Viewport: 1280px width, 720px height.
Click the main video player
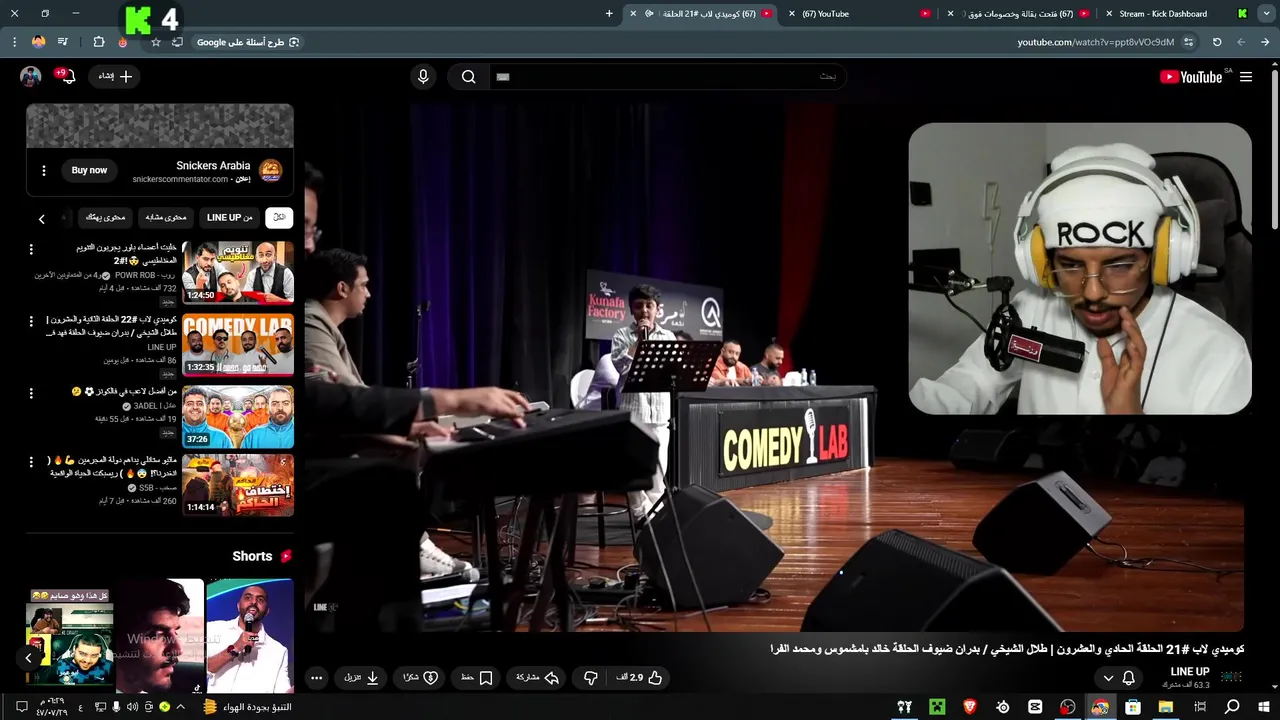coord(774,368)
